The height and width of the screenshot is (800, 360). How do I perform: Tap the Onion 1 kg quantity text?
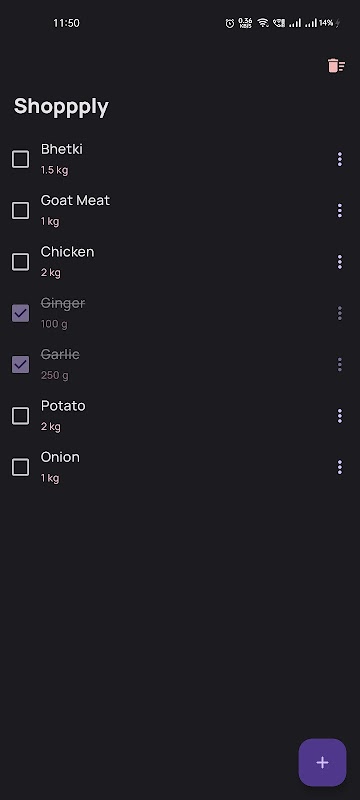[x=50, y=478]
